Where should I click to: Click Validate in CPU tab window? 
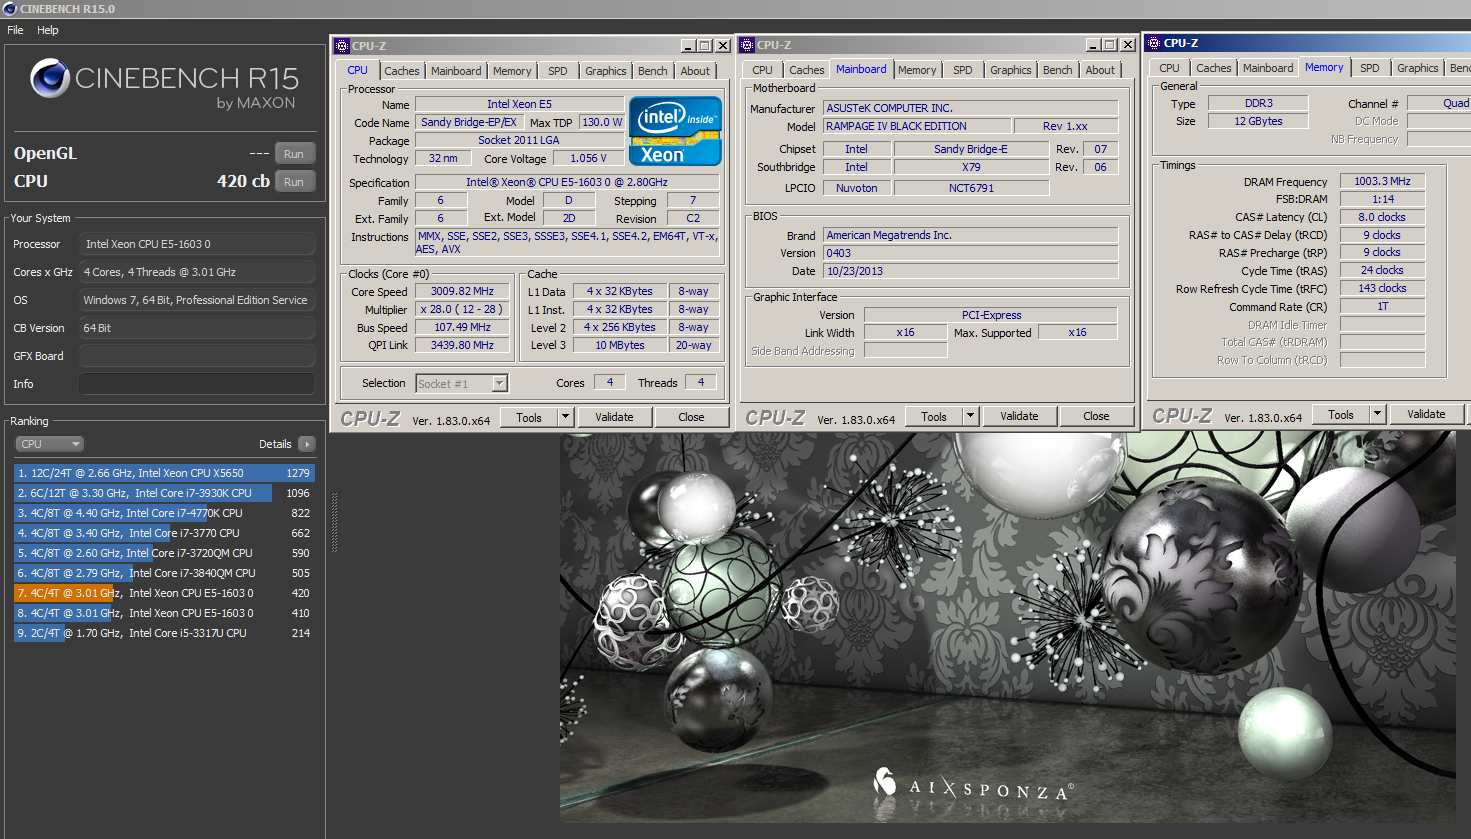point(614,417)
